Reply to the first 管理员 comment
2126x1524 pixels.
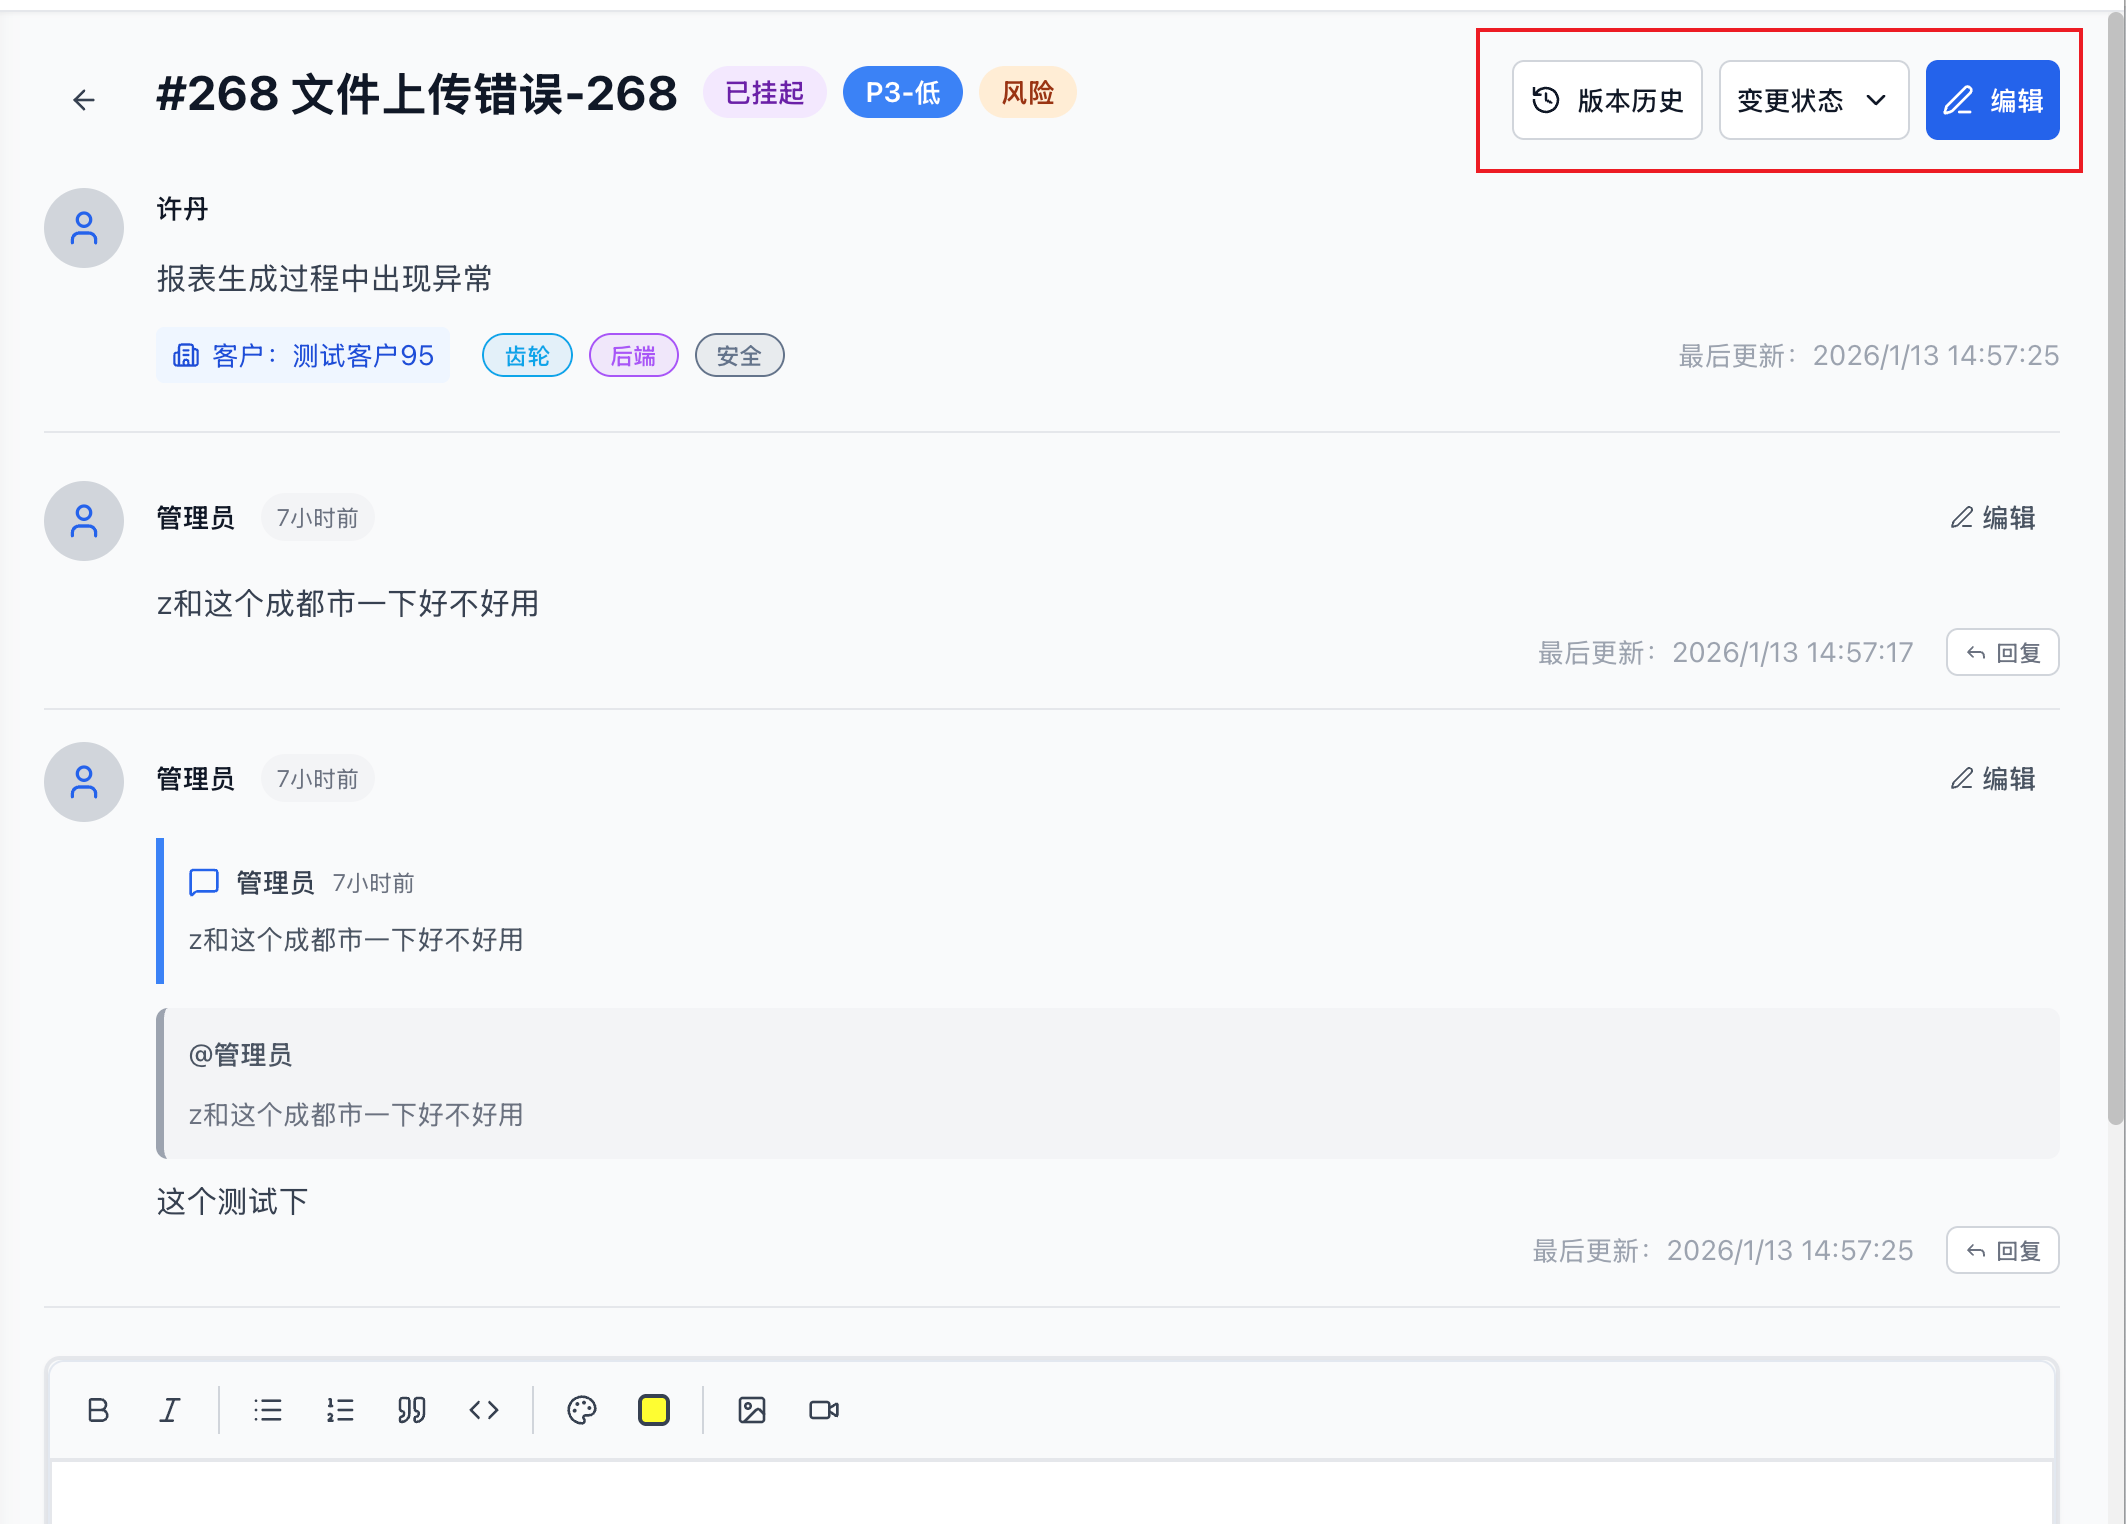tap(2002, 653)
